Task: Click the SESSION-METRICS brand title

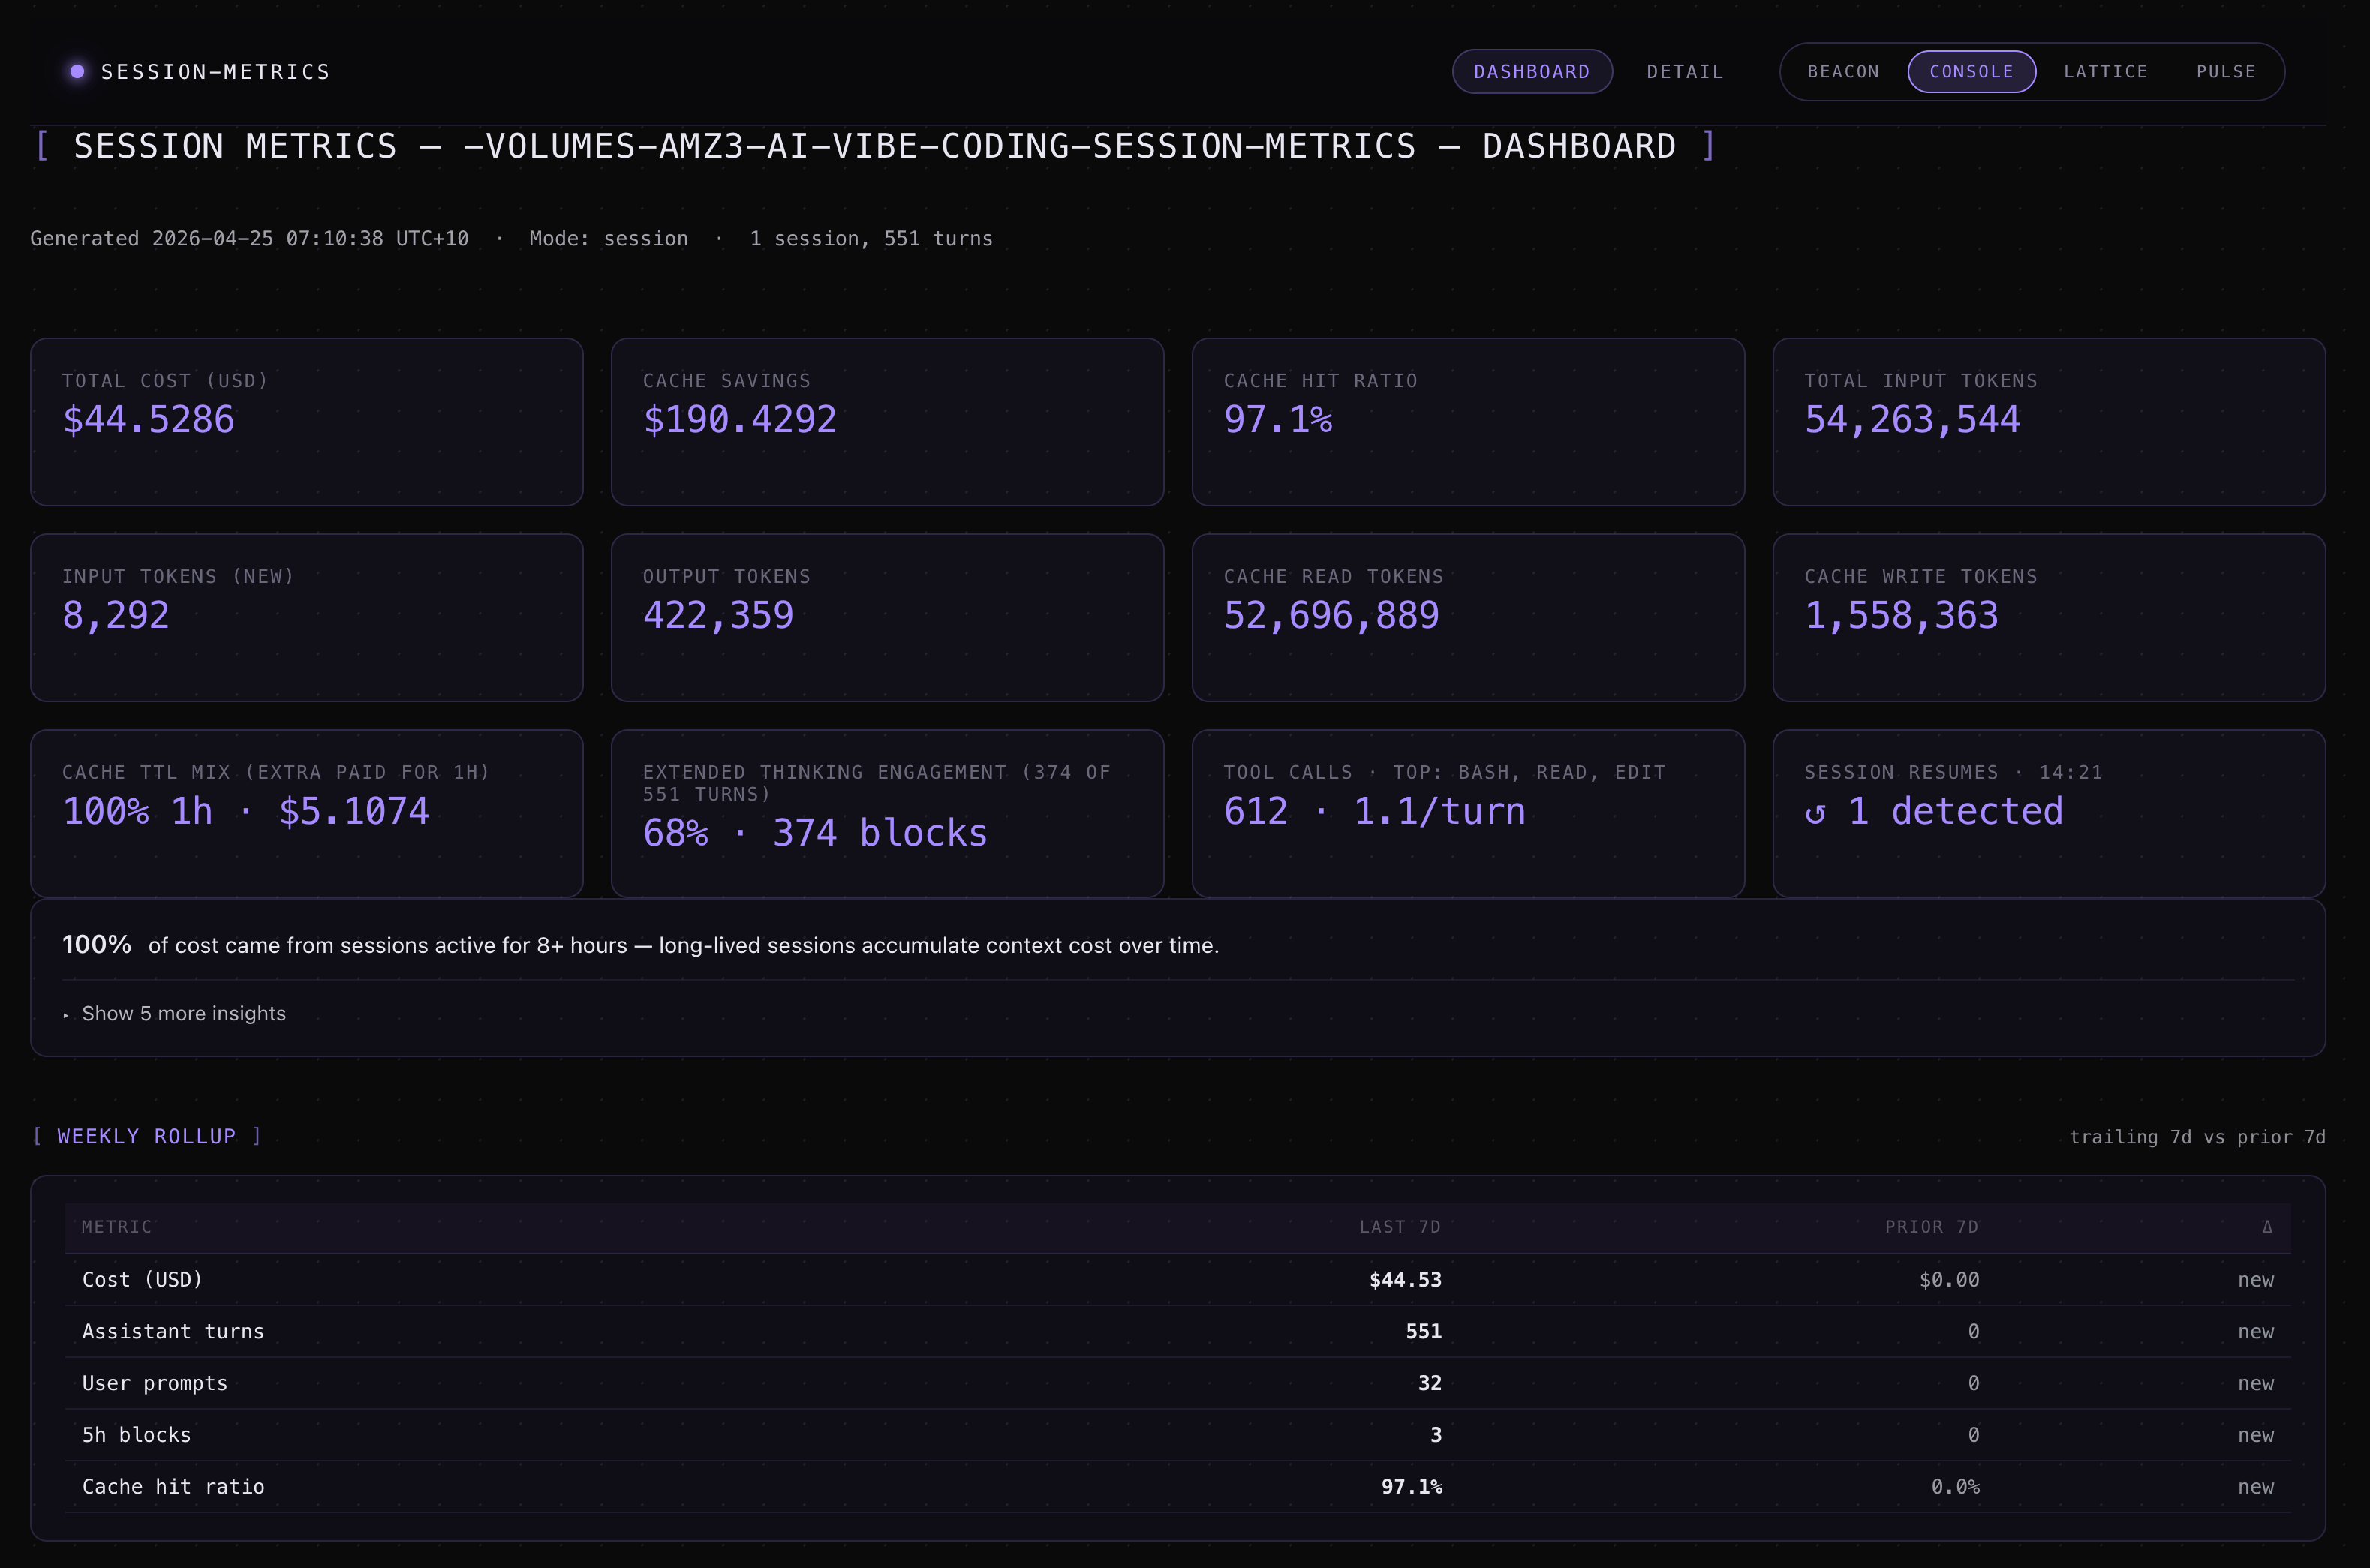Action: [215, 72]
